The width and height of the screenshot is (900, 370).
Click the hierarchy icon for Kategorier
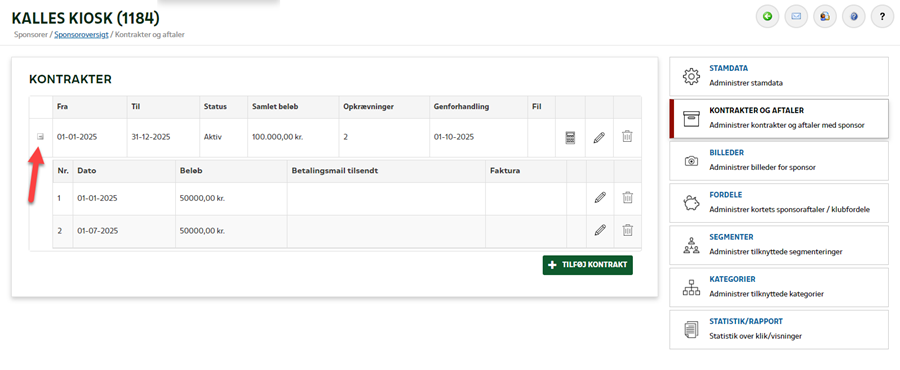[x=691, y=287]
